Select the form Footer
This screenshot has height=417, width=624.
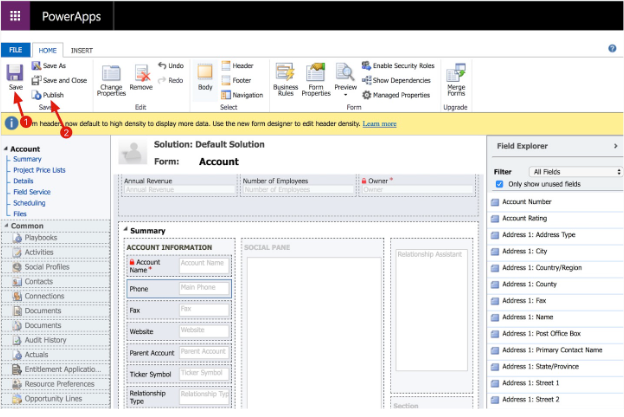point(236,80)
